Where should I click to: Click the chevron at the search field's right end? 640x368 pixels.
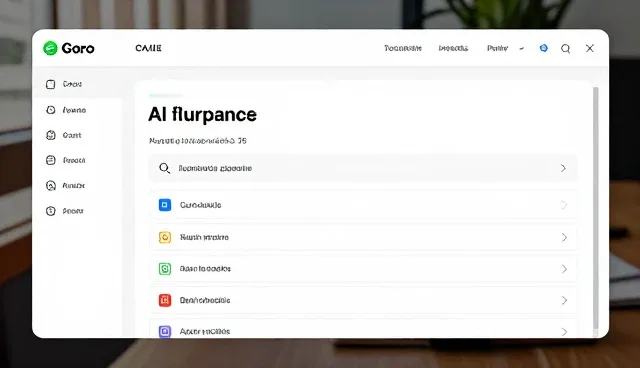564,168
